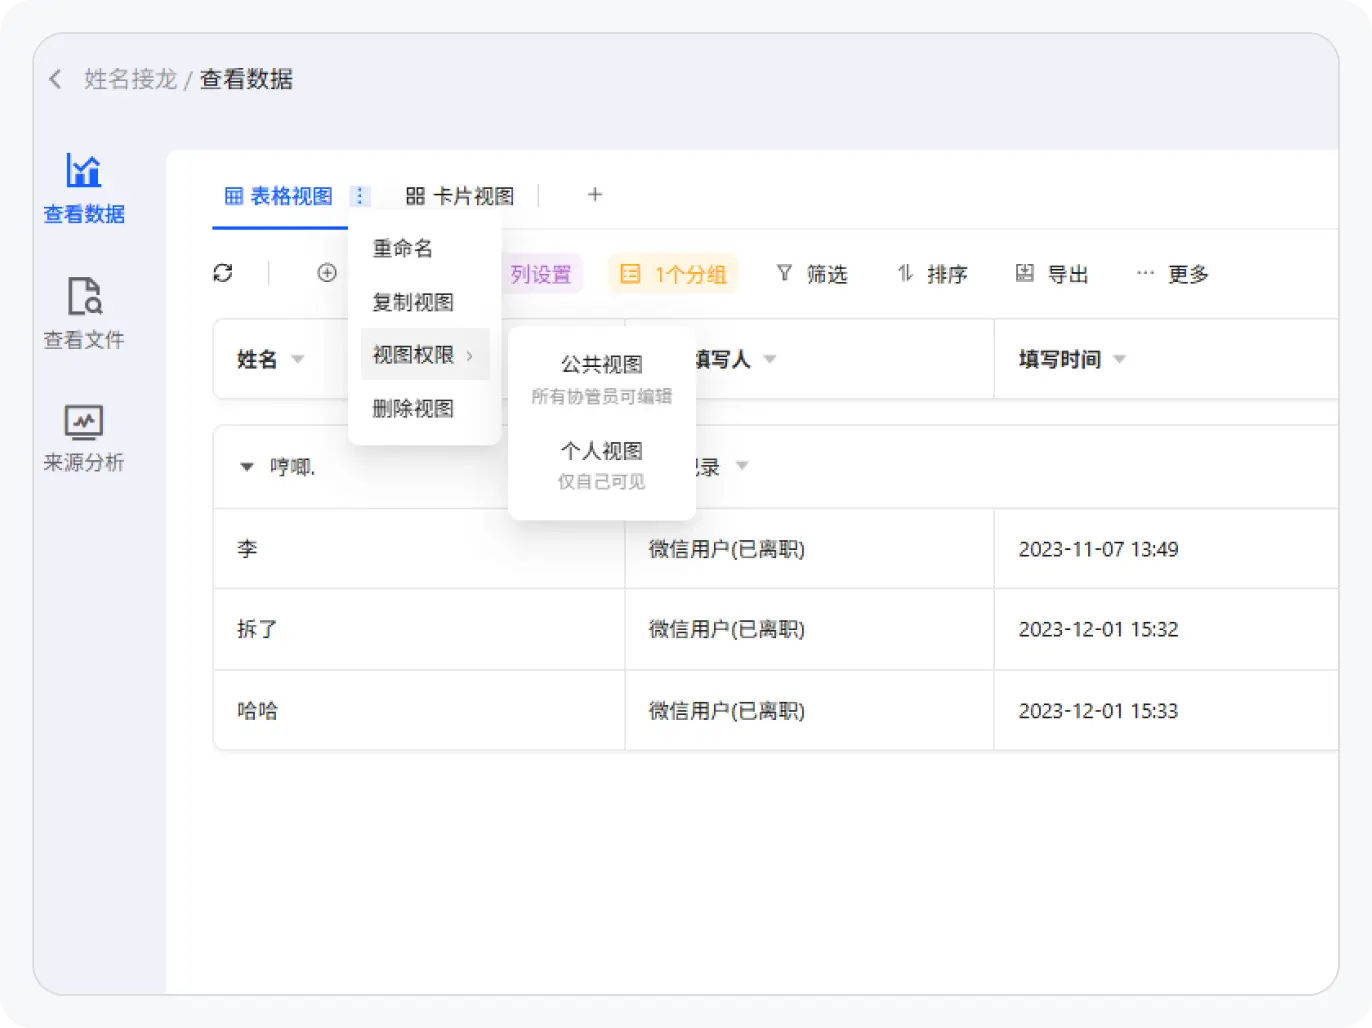Screen dimensions: 1372x1028
Task: Click 微信用户(已离职) in the 李 row
Action: tap(727, 549)
